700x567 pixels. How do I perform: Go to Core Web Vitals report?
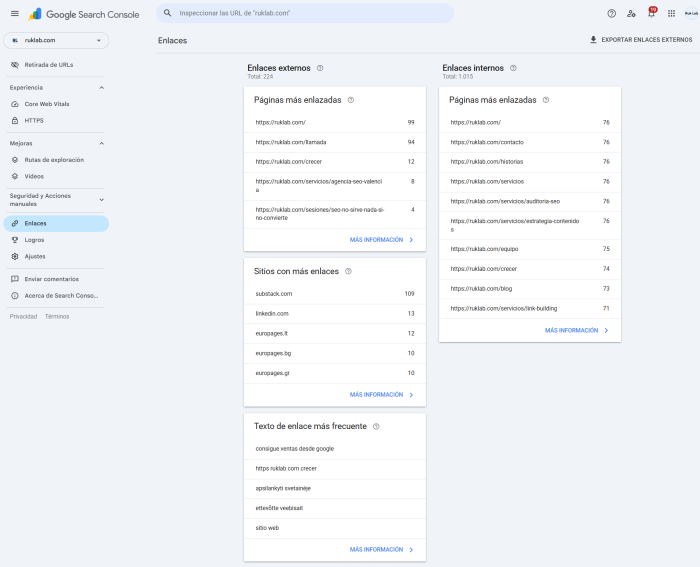[56, 104]
